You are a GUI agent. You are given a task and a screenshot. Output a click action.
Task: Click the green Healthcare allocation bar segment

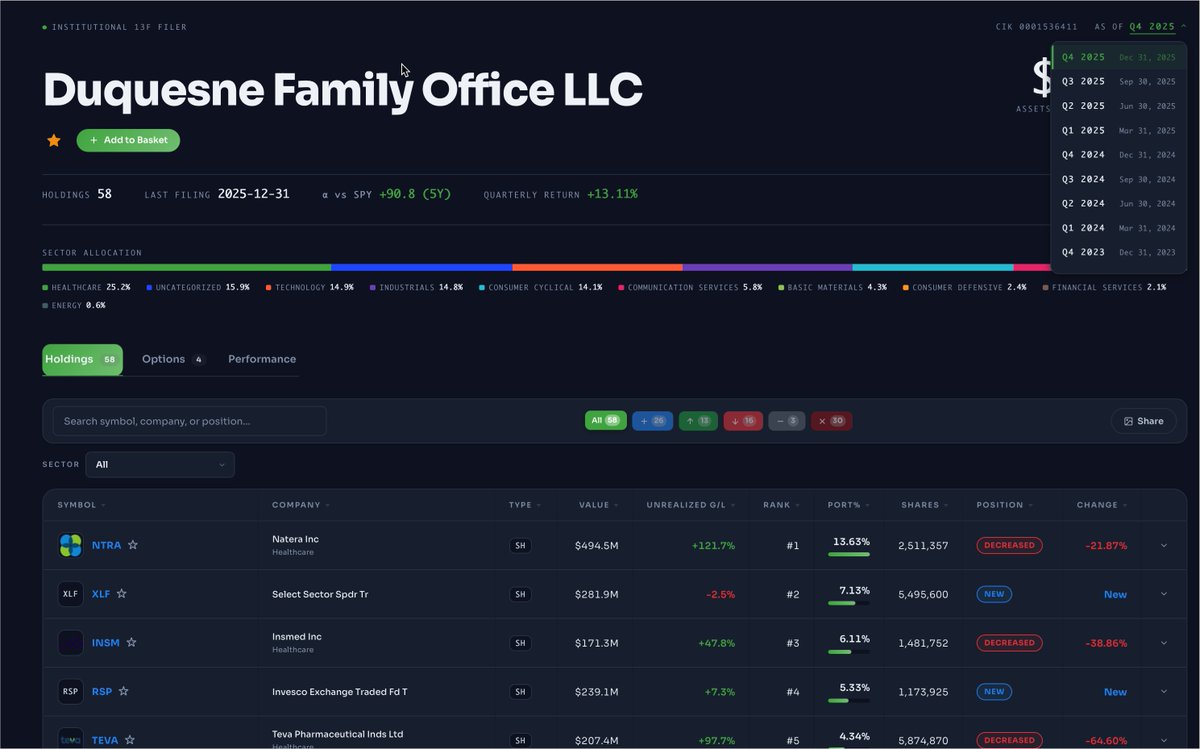186,267
